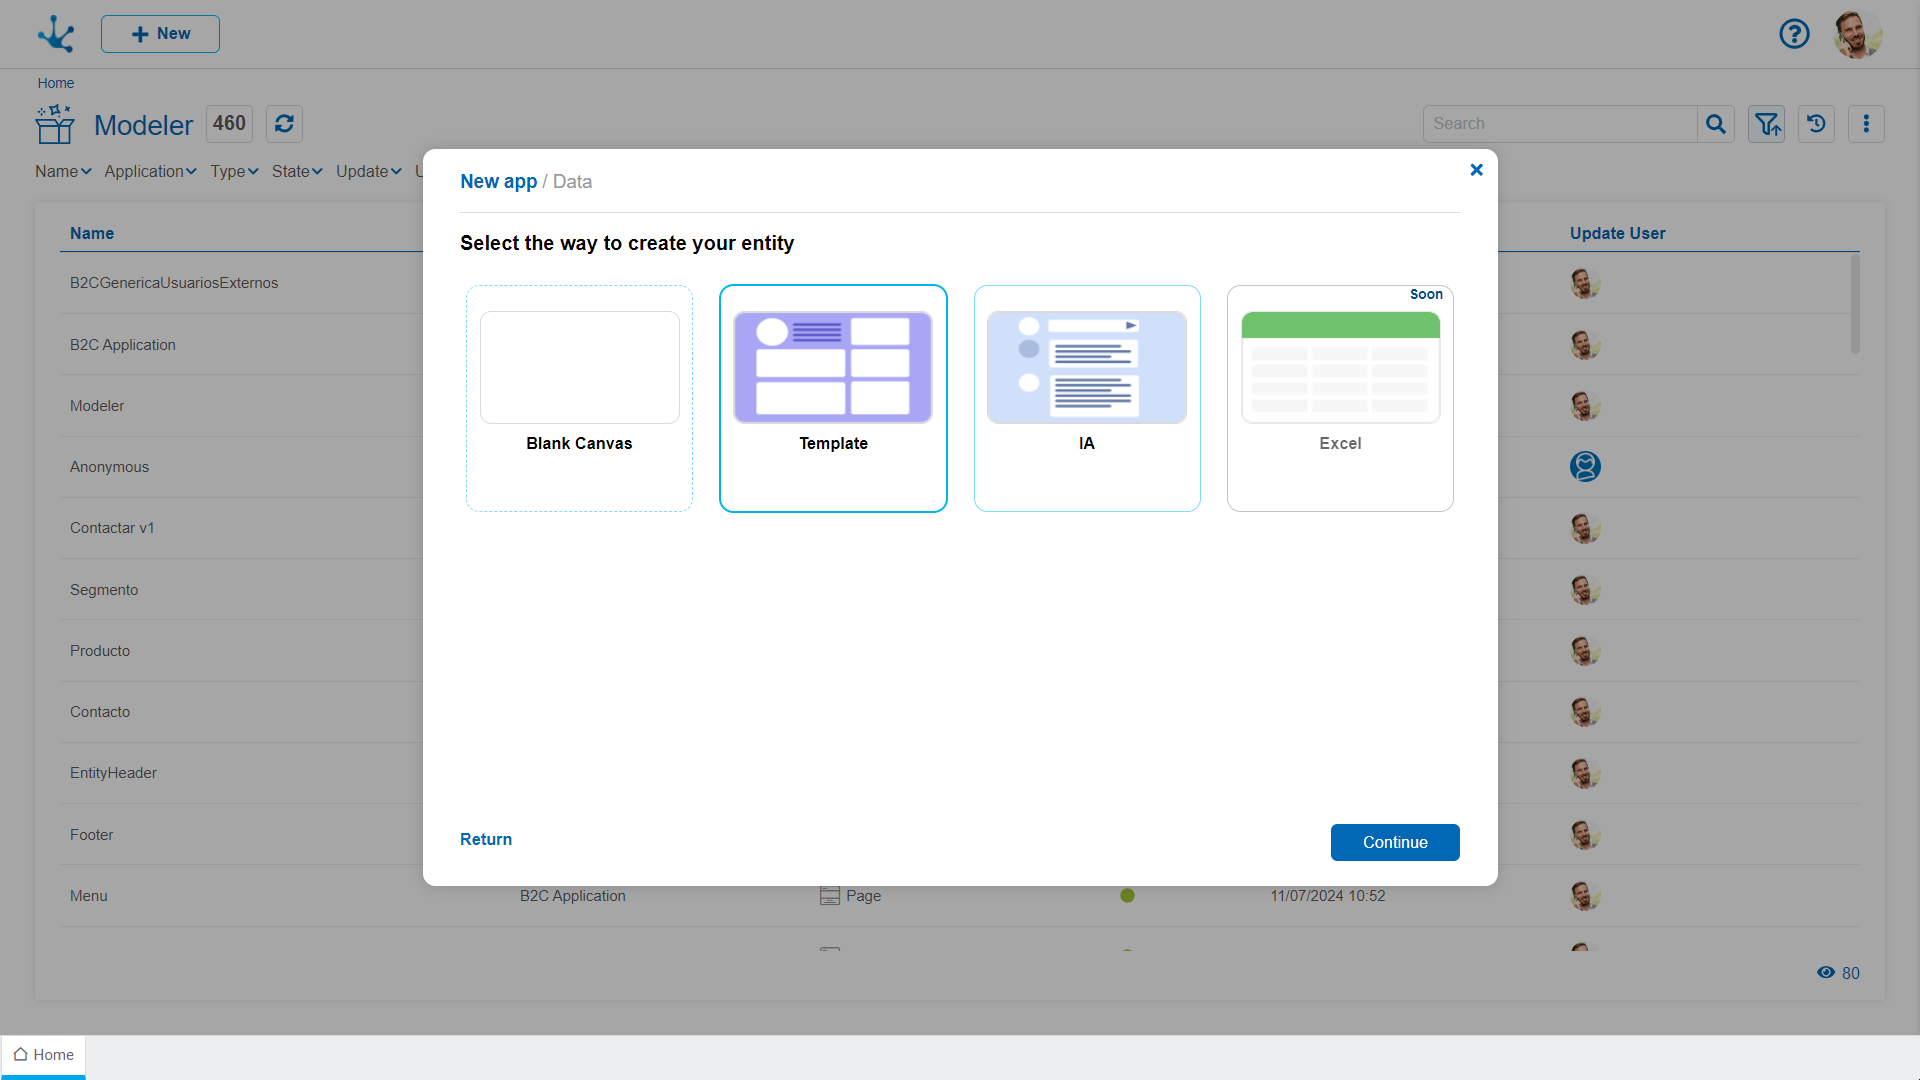Open the three-dot more options menu
1920x1080 pixels.
1866,124
